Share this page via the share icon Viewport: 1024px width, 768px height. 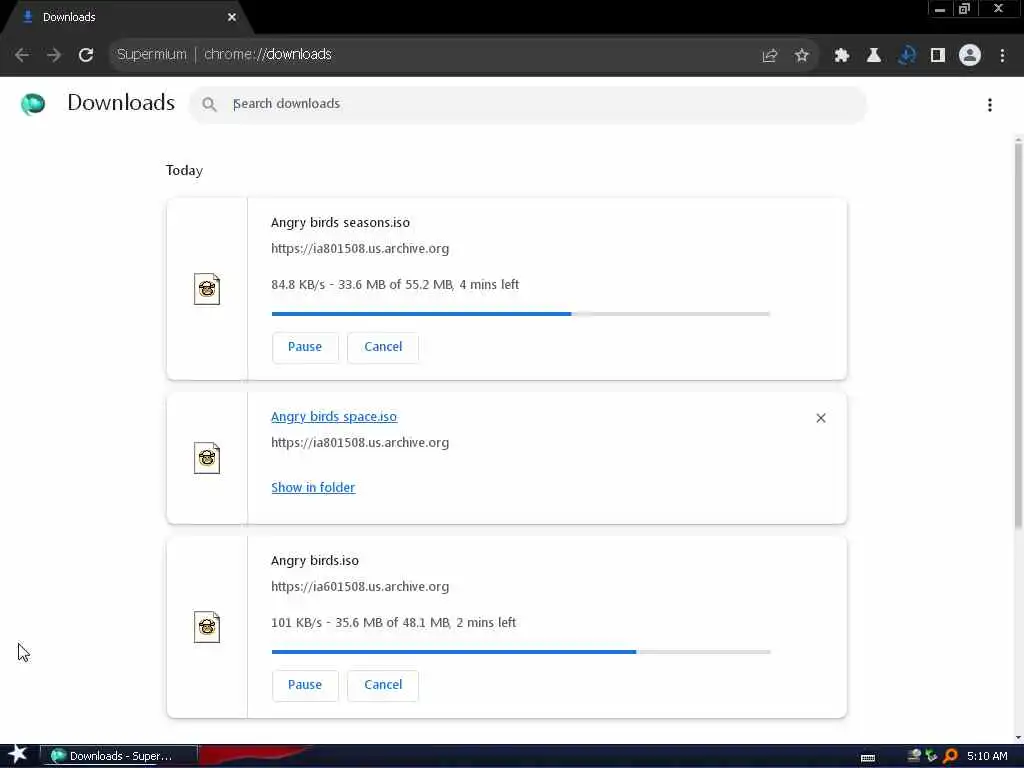770,56
